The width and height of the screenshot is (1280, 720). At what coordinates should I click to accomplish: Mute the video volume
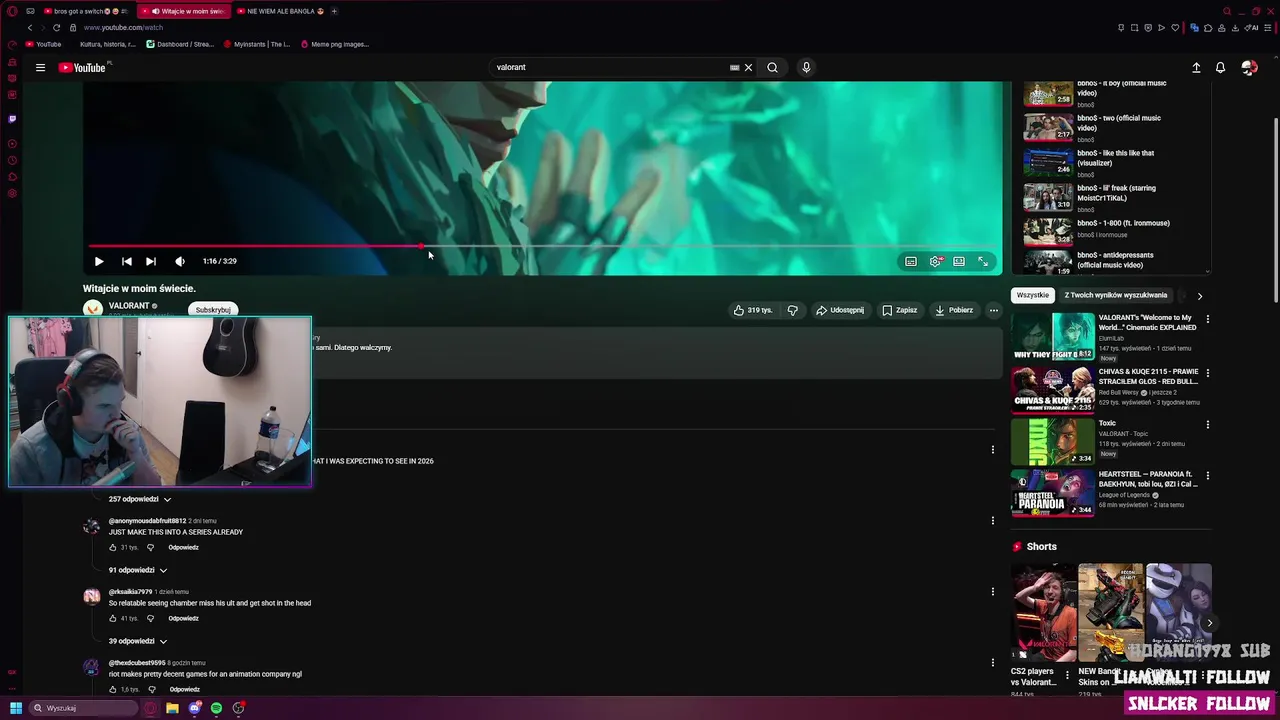tap(180, 261)
